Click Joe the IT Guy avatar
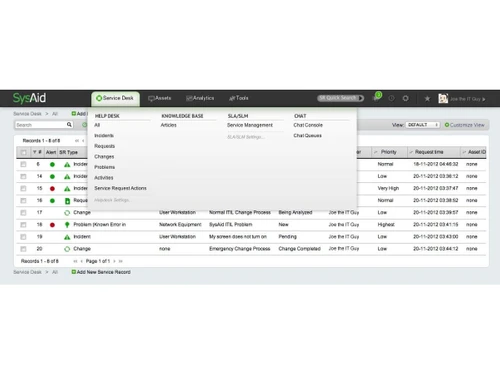 point(443,98)
